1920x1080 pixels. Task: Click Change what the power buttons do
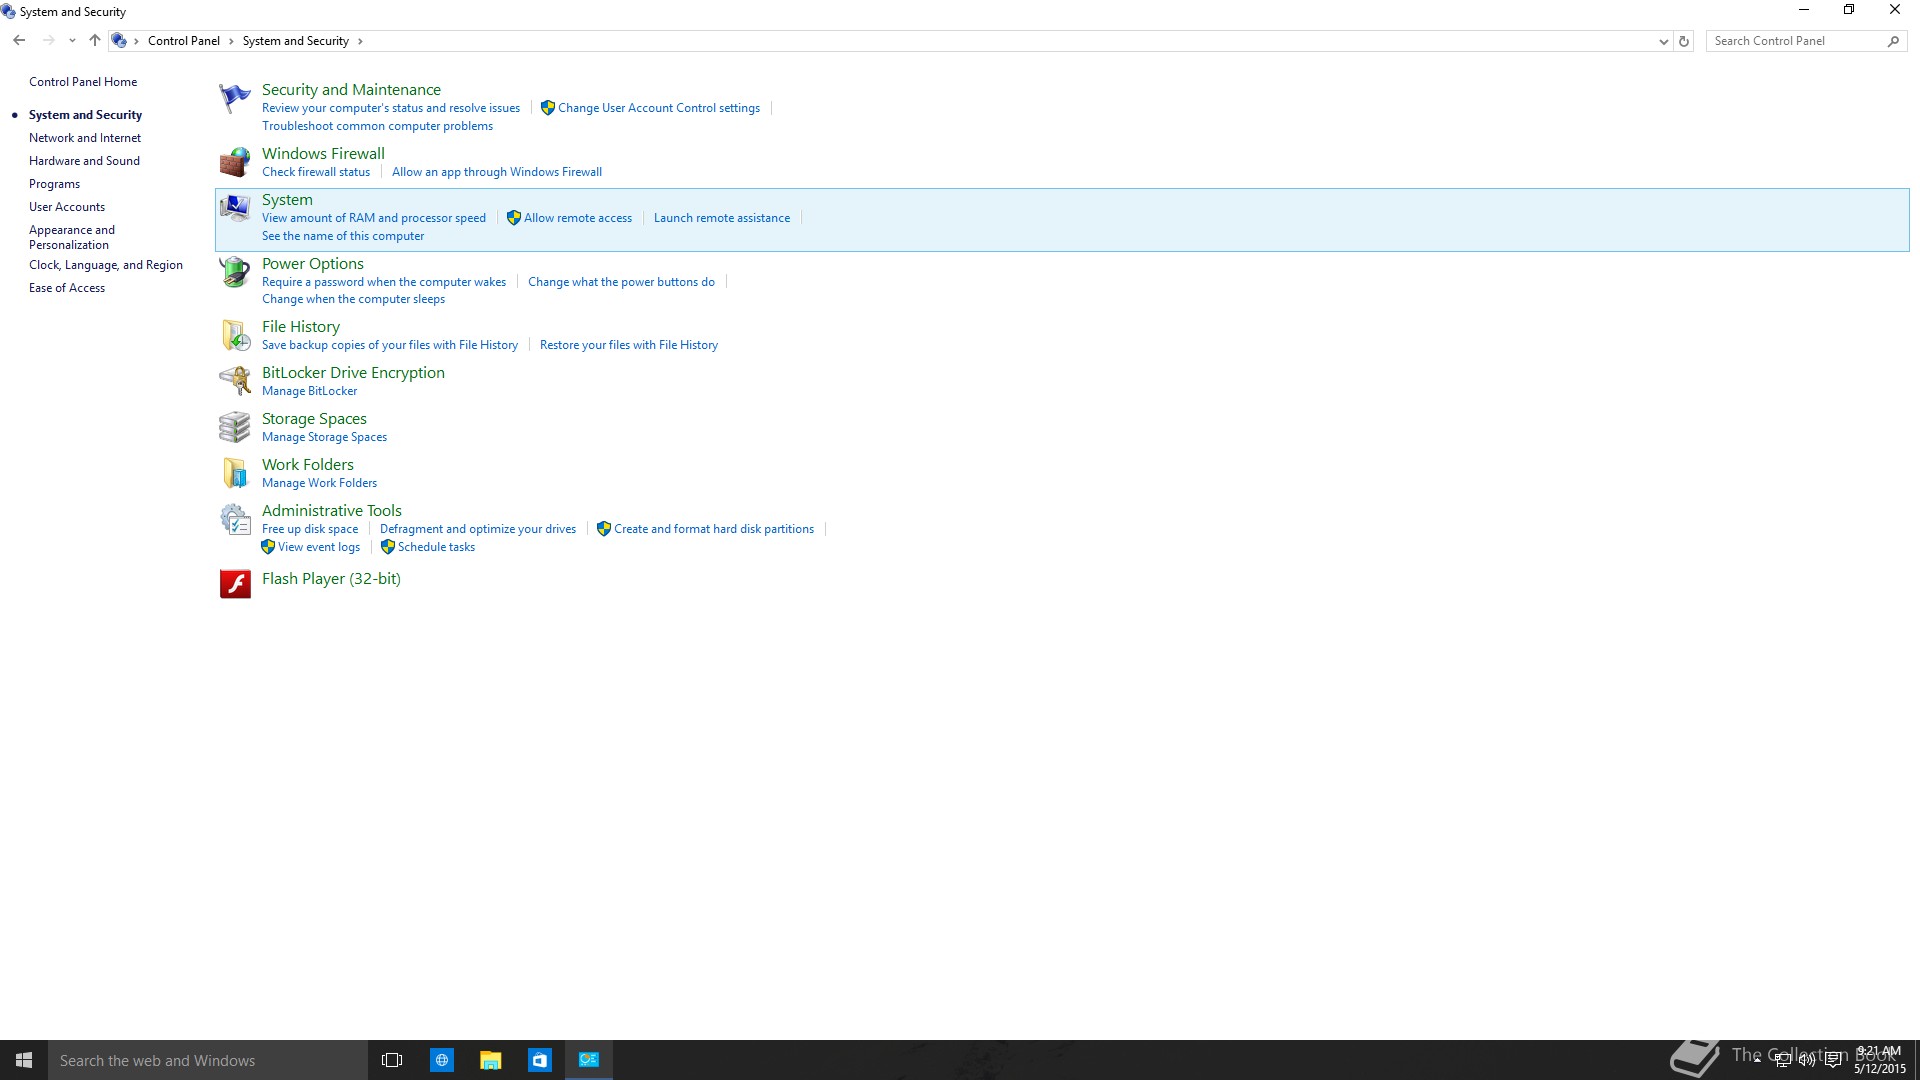(x=621, y=282)
